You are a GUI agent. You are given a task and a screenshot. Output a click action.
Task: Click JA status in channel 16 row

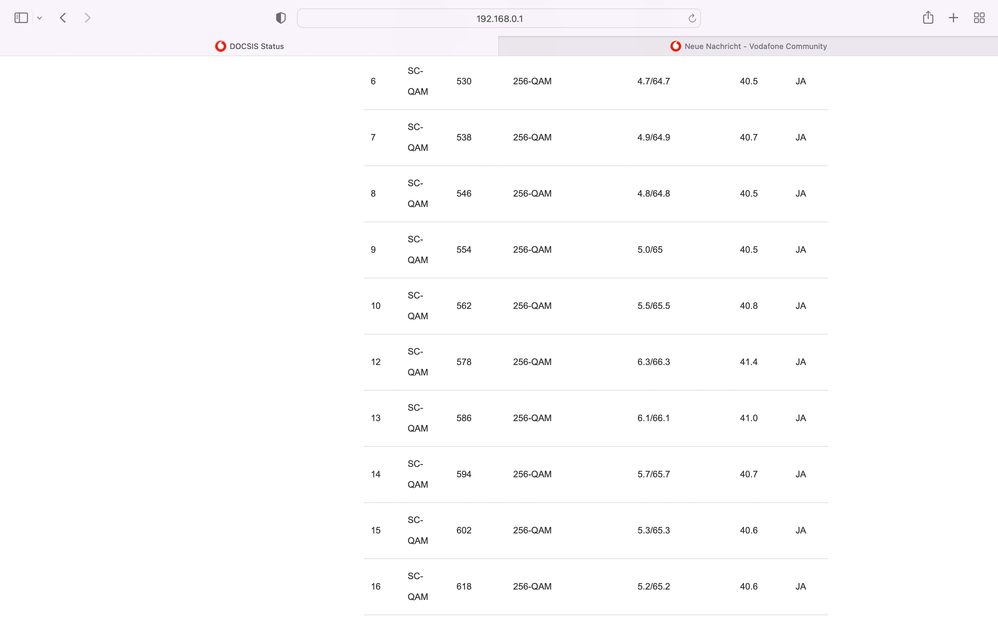coord(801,587)
